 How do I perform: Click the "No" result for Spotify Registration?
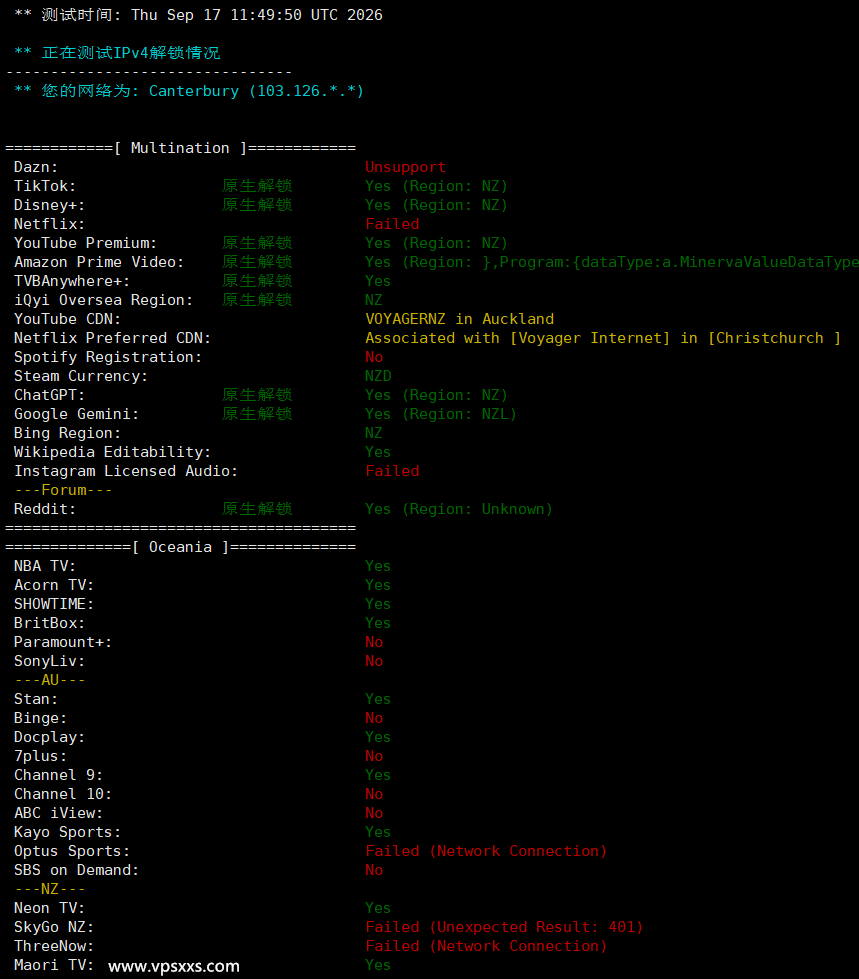click(x=374, y=357)
